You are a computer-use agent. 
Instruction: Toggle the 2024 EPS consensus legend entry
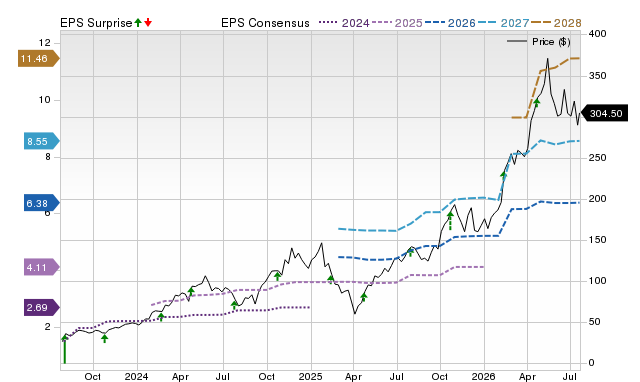point(344,23)
